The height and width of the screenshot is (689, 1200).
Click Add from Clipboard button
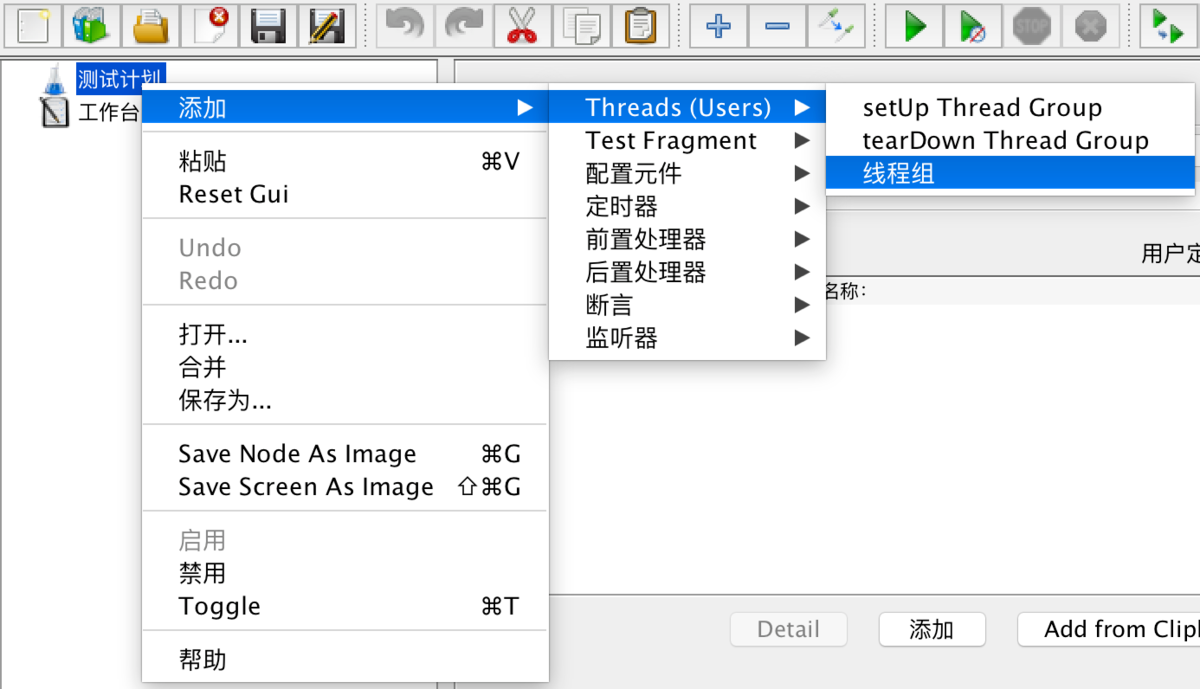1109,629
